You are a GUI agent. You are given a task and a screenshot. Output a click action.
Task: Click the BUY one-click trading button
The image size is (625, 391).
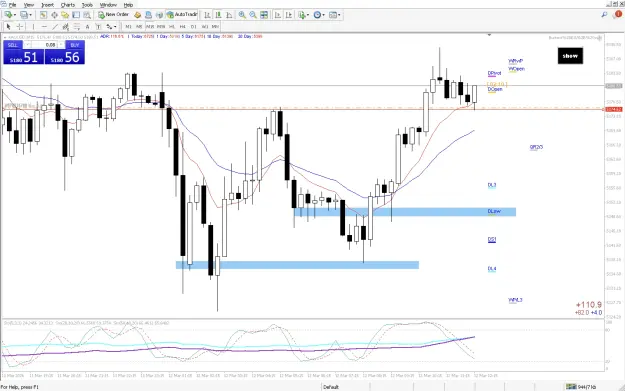[75, 45]
